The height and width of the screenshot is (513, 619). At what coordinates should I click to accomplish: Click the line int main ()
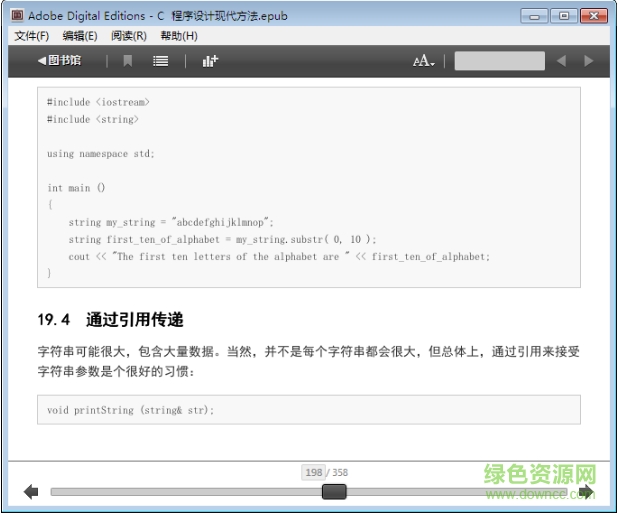click(x=76, y=188)
